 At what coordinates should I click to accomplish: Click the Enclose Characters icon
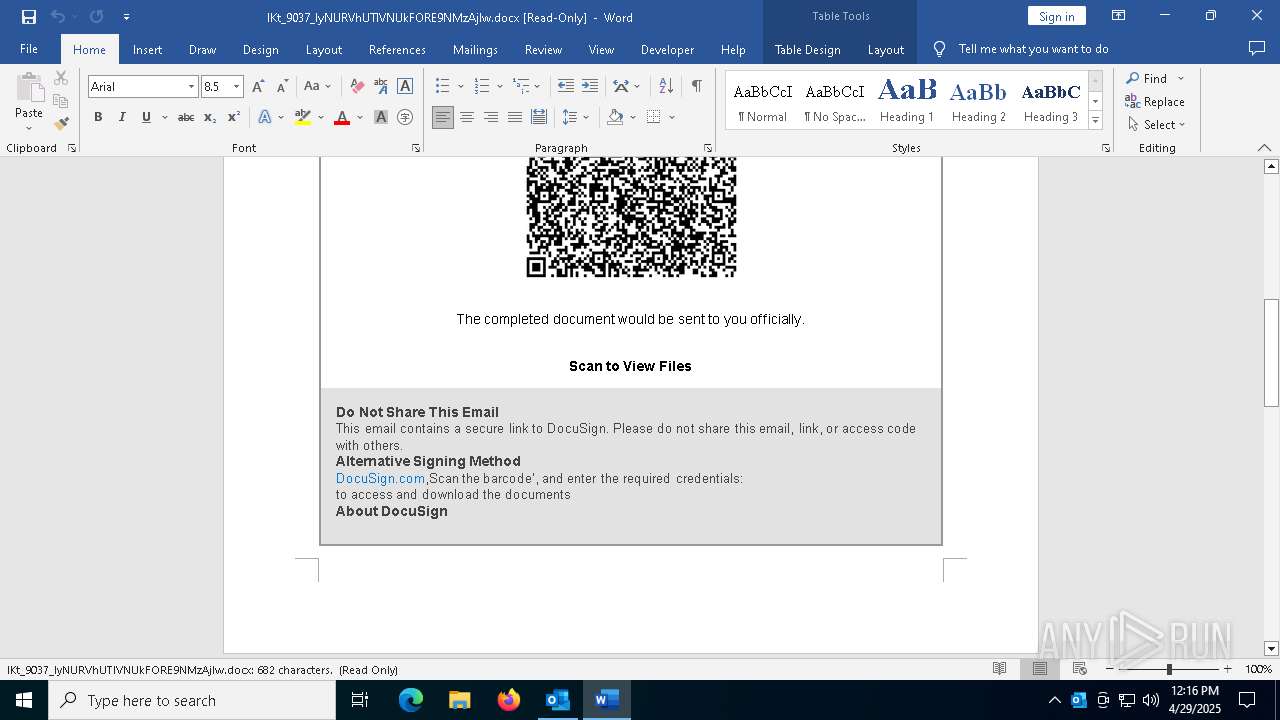405,118
